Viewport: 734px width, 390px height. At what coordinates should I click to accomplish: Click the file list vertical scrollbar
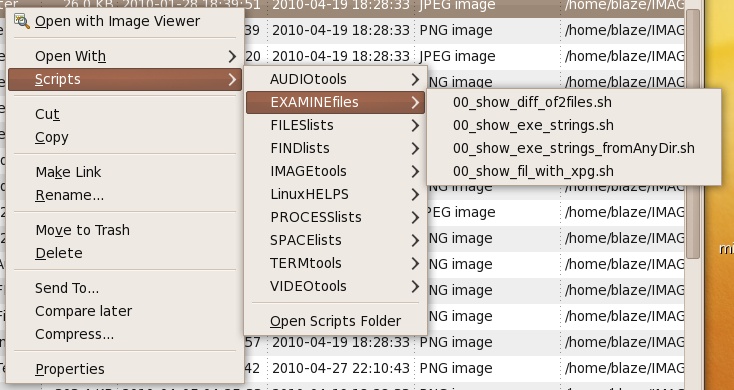[693, 133]
